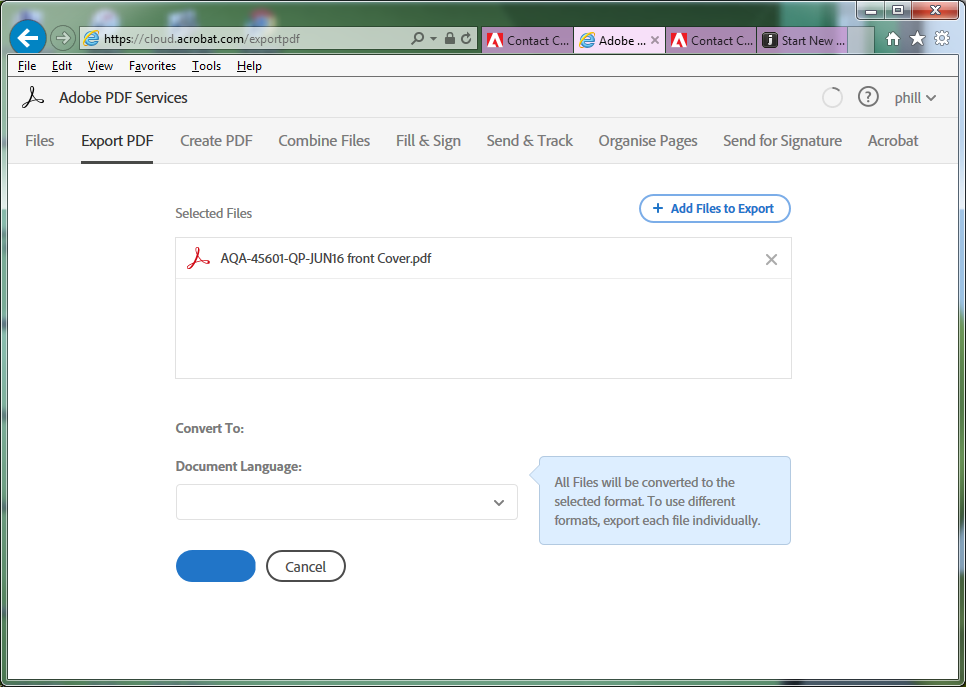Image resolution: width=966 pixels, height=687 pixels.
Task: Select AQA-45601-QP-JUN16 front Cover.pdf file name
Action: (x=326, y=258)
